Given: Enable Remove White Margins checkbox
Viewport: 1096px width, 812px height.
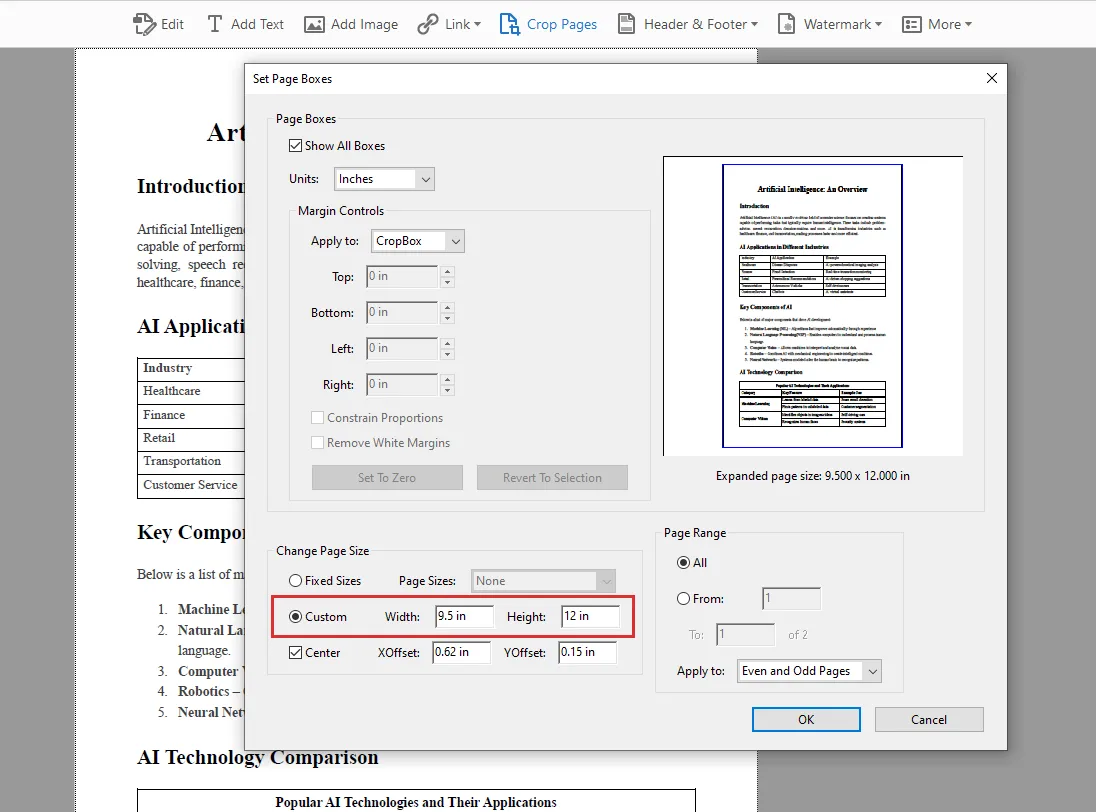Looking at the screenshot, I should tap(317, 442).
